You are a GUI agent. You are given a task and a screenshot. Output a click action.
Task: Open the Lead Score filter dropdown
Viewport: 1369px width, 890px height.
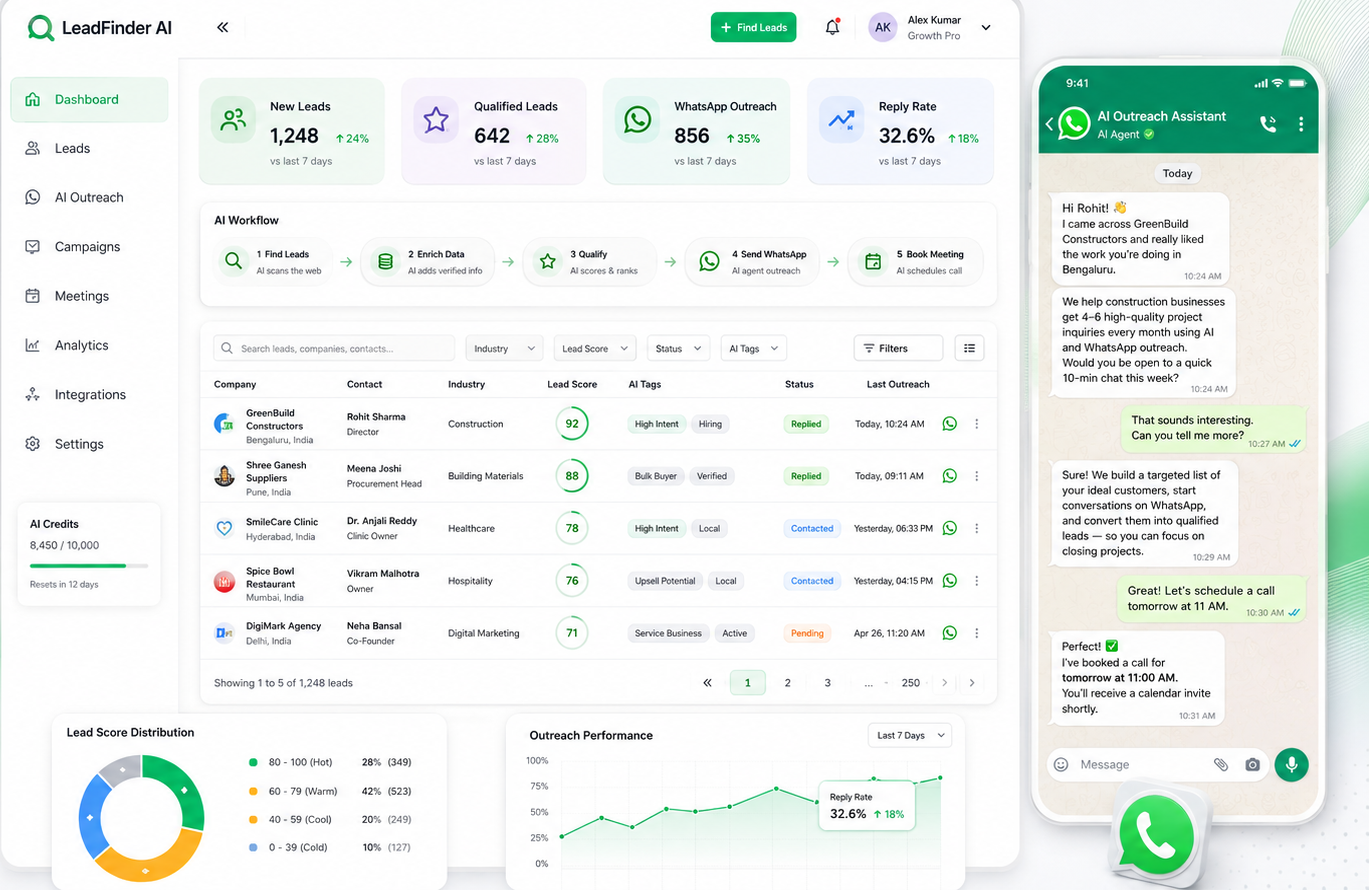(x=595, y=348)
